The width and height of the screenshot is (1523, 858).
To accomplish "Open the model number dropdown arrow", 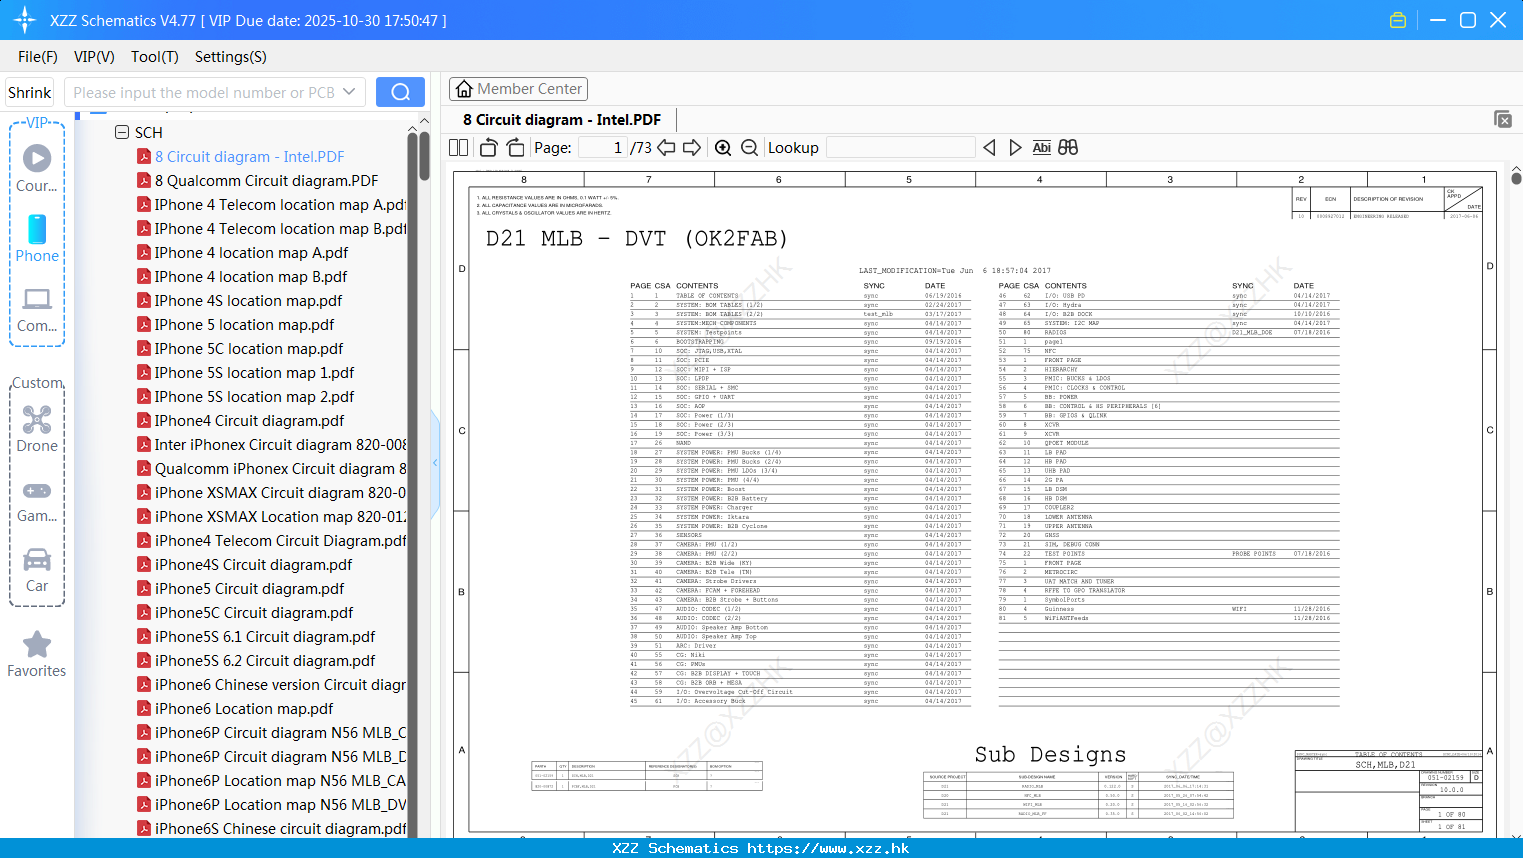I will point(349,92).
